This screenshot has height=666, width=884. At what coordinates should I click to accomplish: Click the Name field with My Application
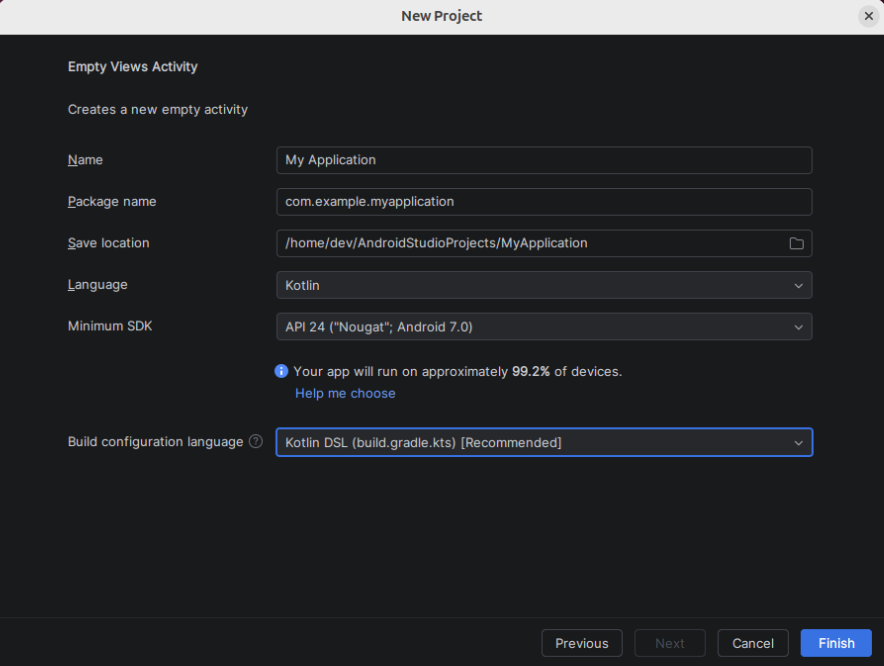click(544, 160)
